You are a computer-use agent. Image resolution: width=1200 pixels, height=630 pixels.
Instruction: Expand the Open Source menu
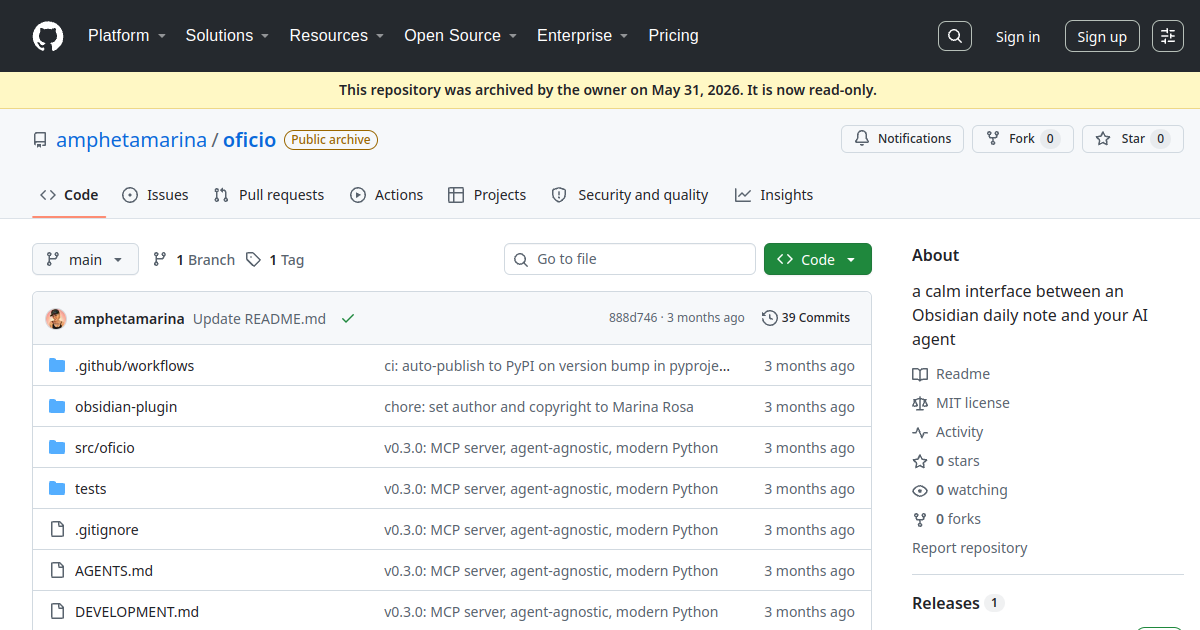460,35
